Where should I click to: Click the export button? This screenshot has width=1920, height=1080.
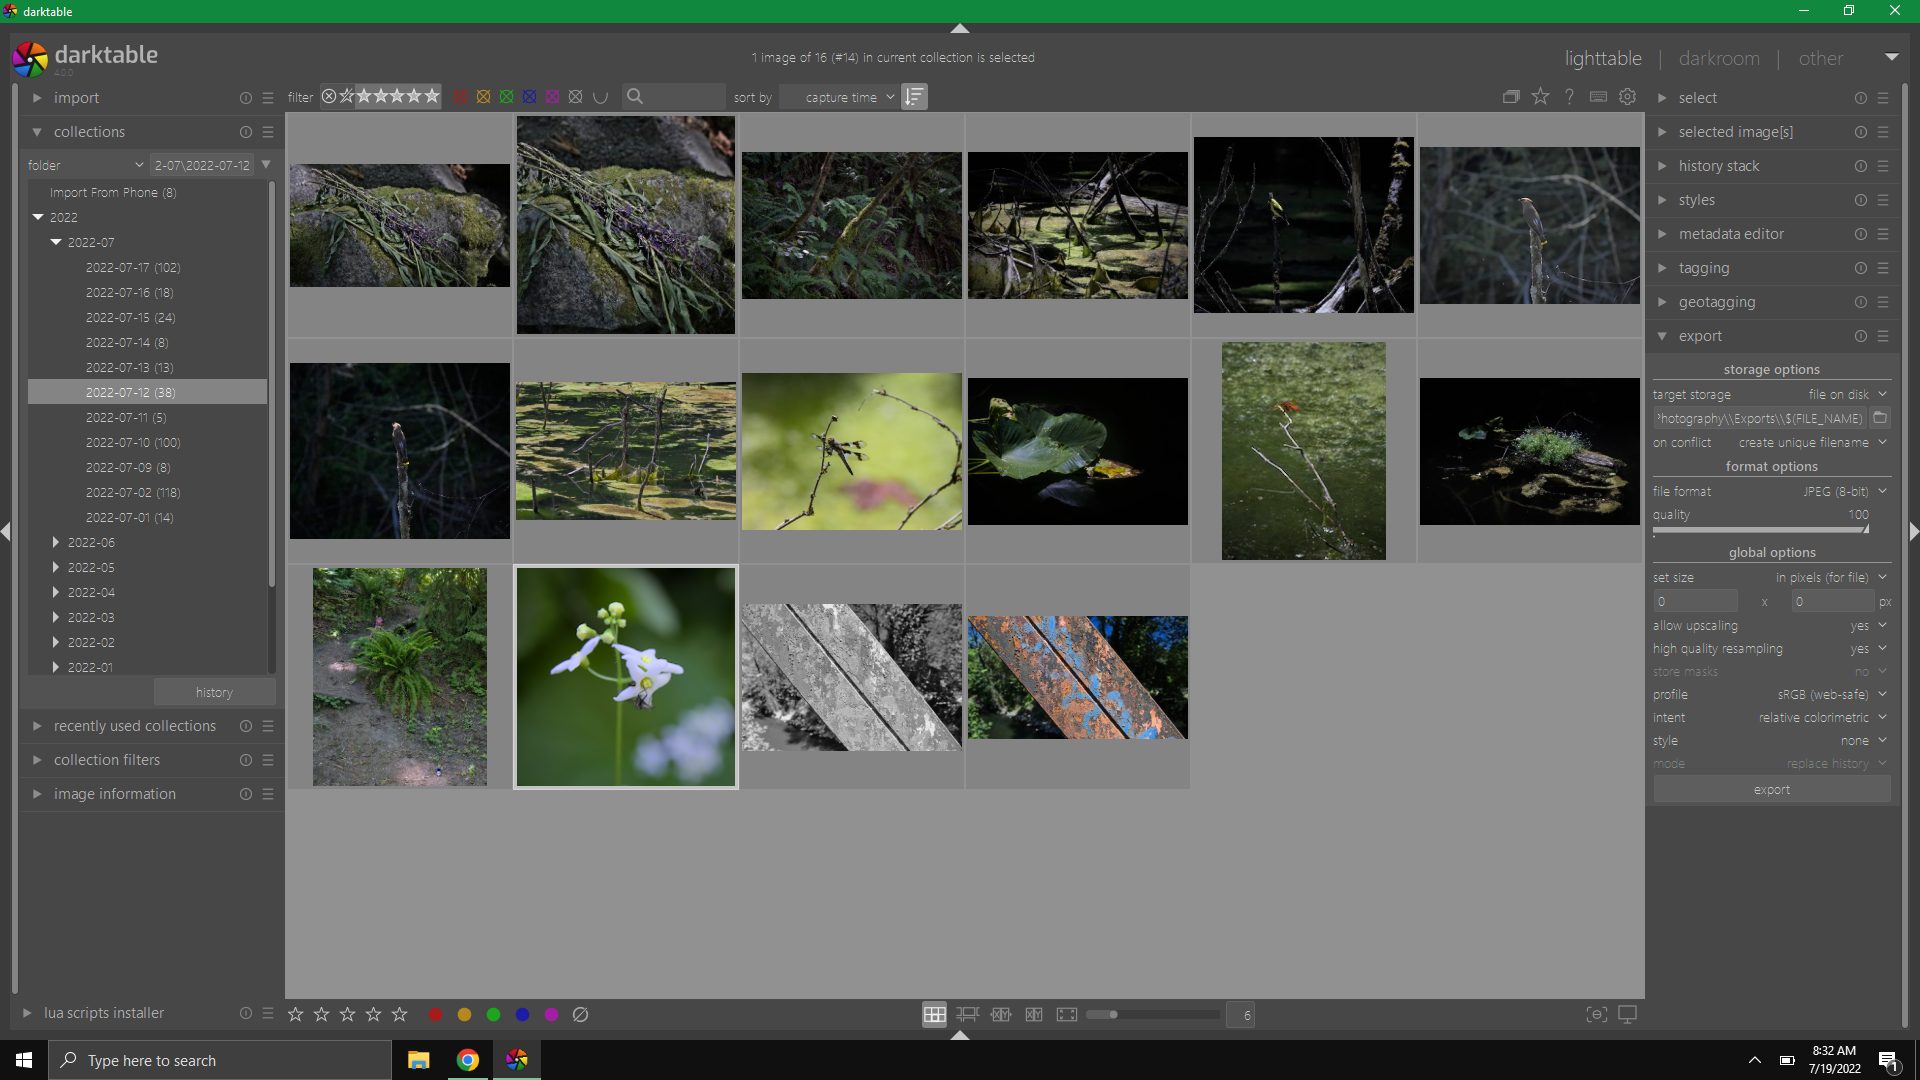click(1771, 789)
